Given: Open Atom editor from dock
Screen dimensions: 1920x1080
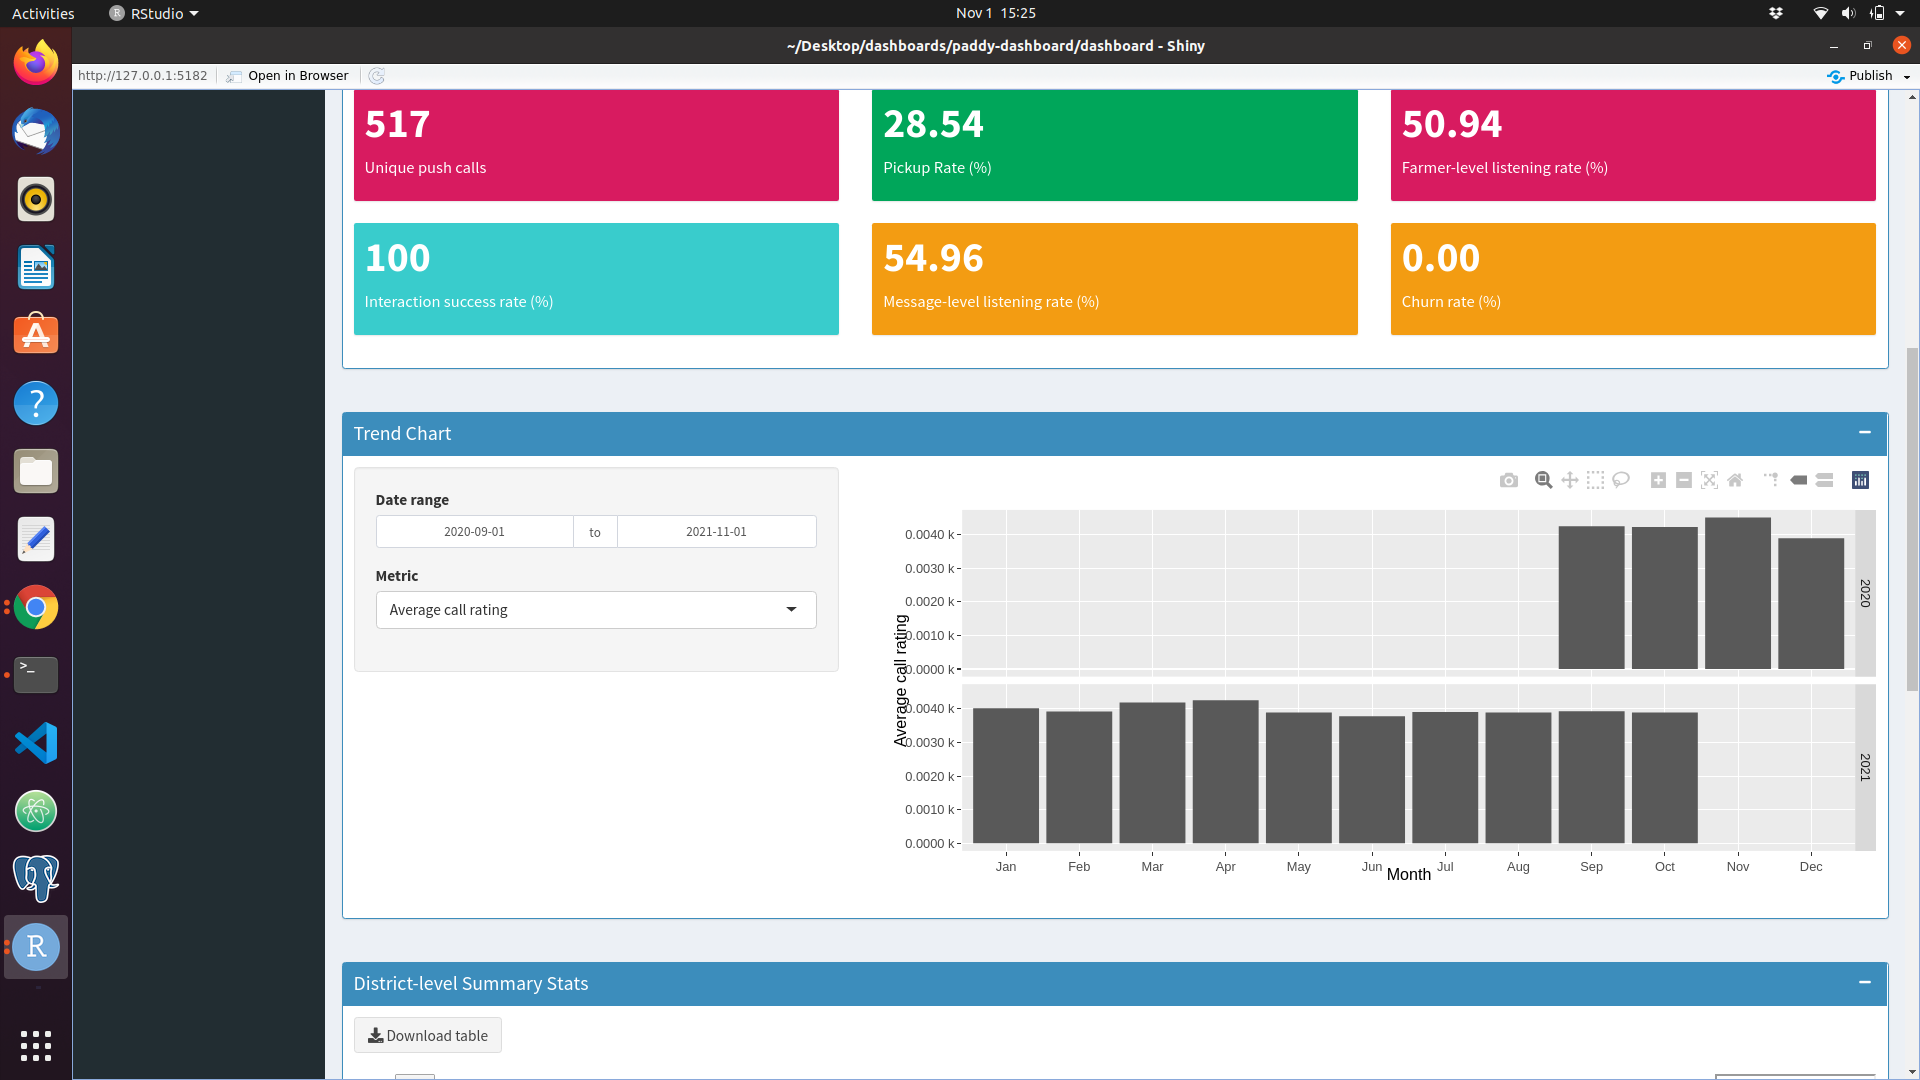Looking at the screenshot, I should 36,811.
